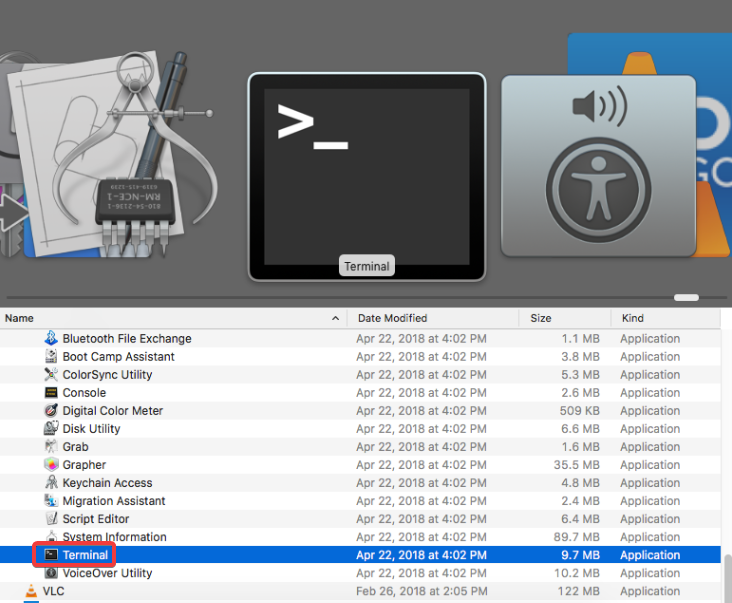The height and width of the screenshot is (603, 732).
Task: Click the Digital Color Meter icon
Action: pyautogui.click(x=51, y=410)
